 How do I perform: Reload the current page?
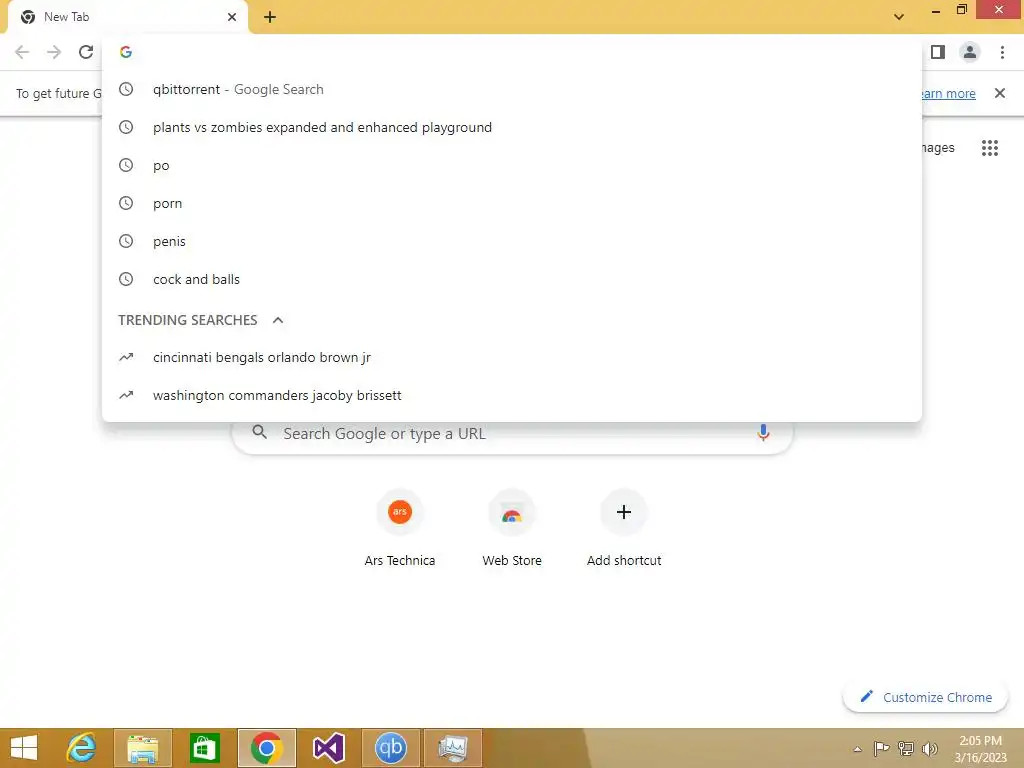(86, 52)
